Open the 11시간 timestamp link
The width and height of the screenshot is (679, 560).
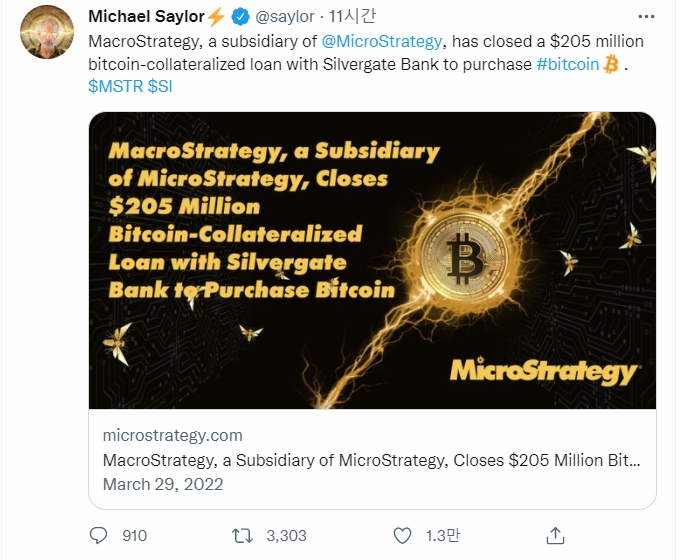352,16
